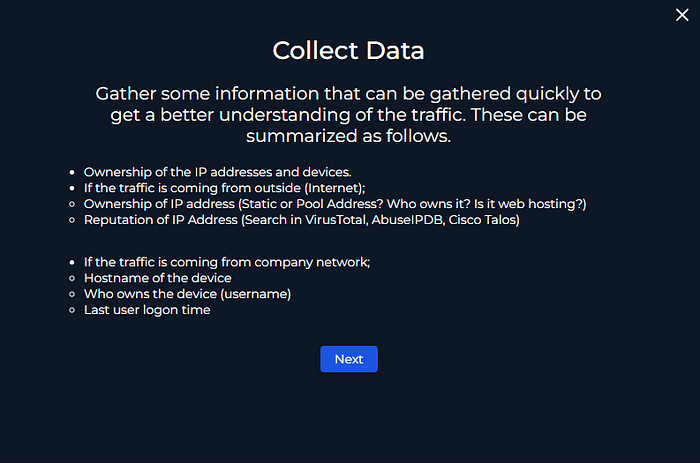Image resolution: width=700 pixels, height=463 pixels.
Task: Click the "Static or Pool Address?" text
Action: pos(312,204)
